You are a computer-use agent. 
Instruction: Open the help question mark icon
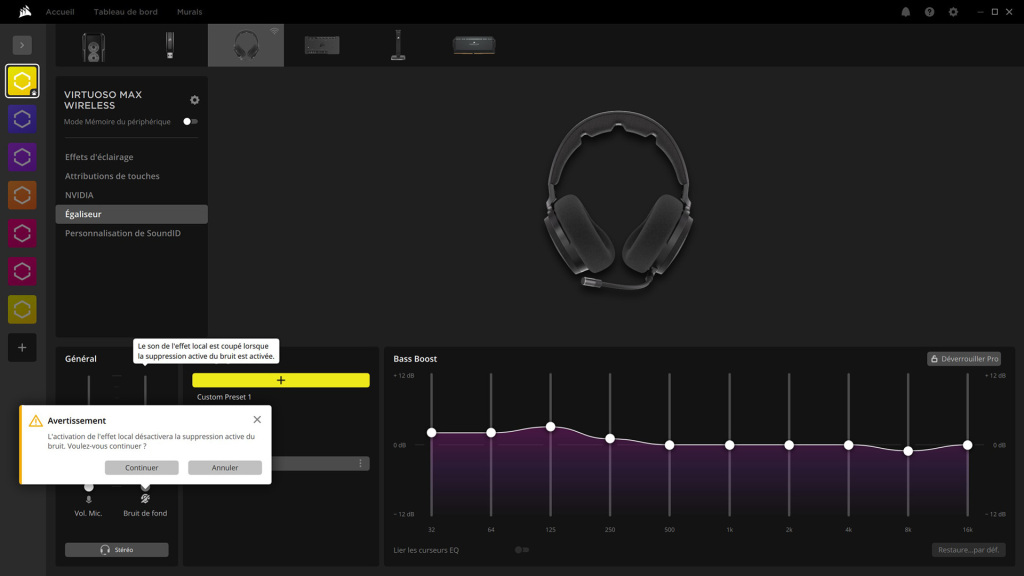pyautogui.click(x=929, y=12)
